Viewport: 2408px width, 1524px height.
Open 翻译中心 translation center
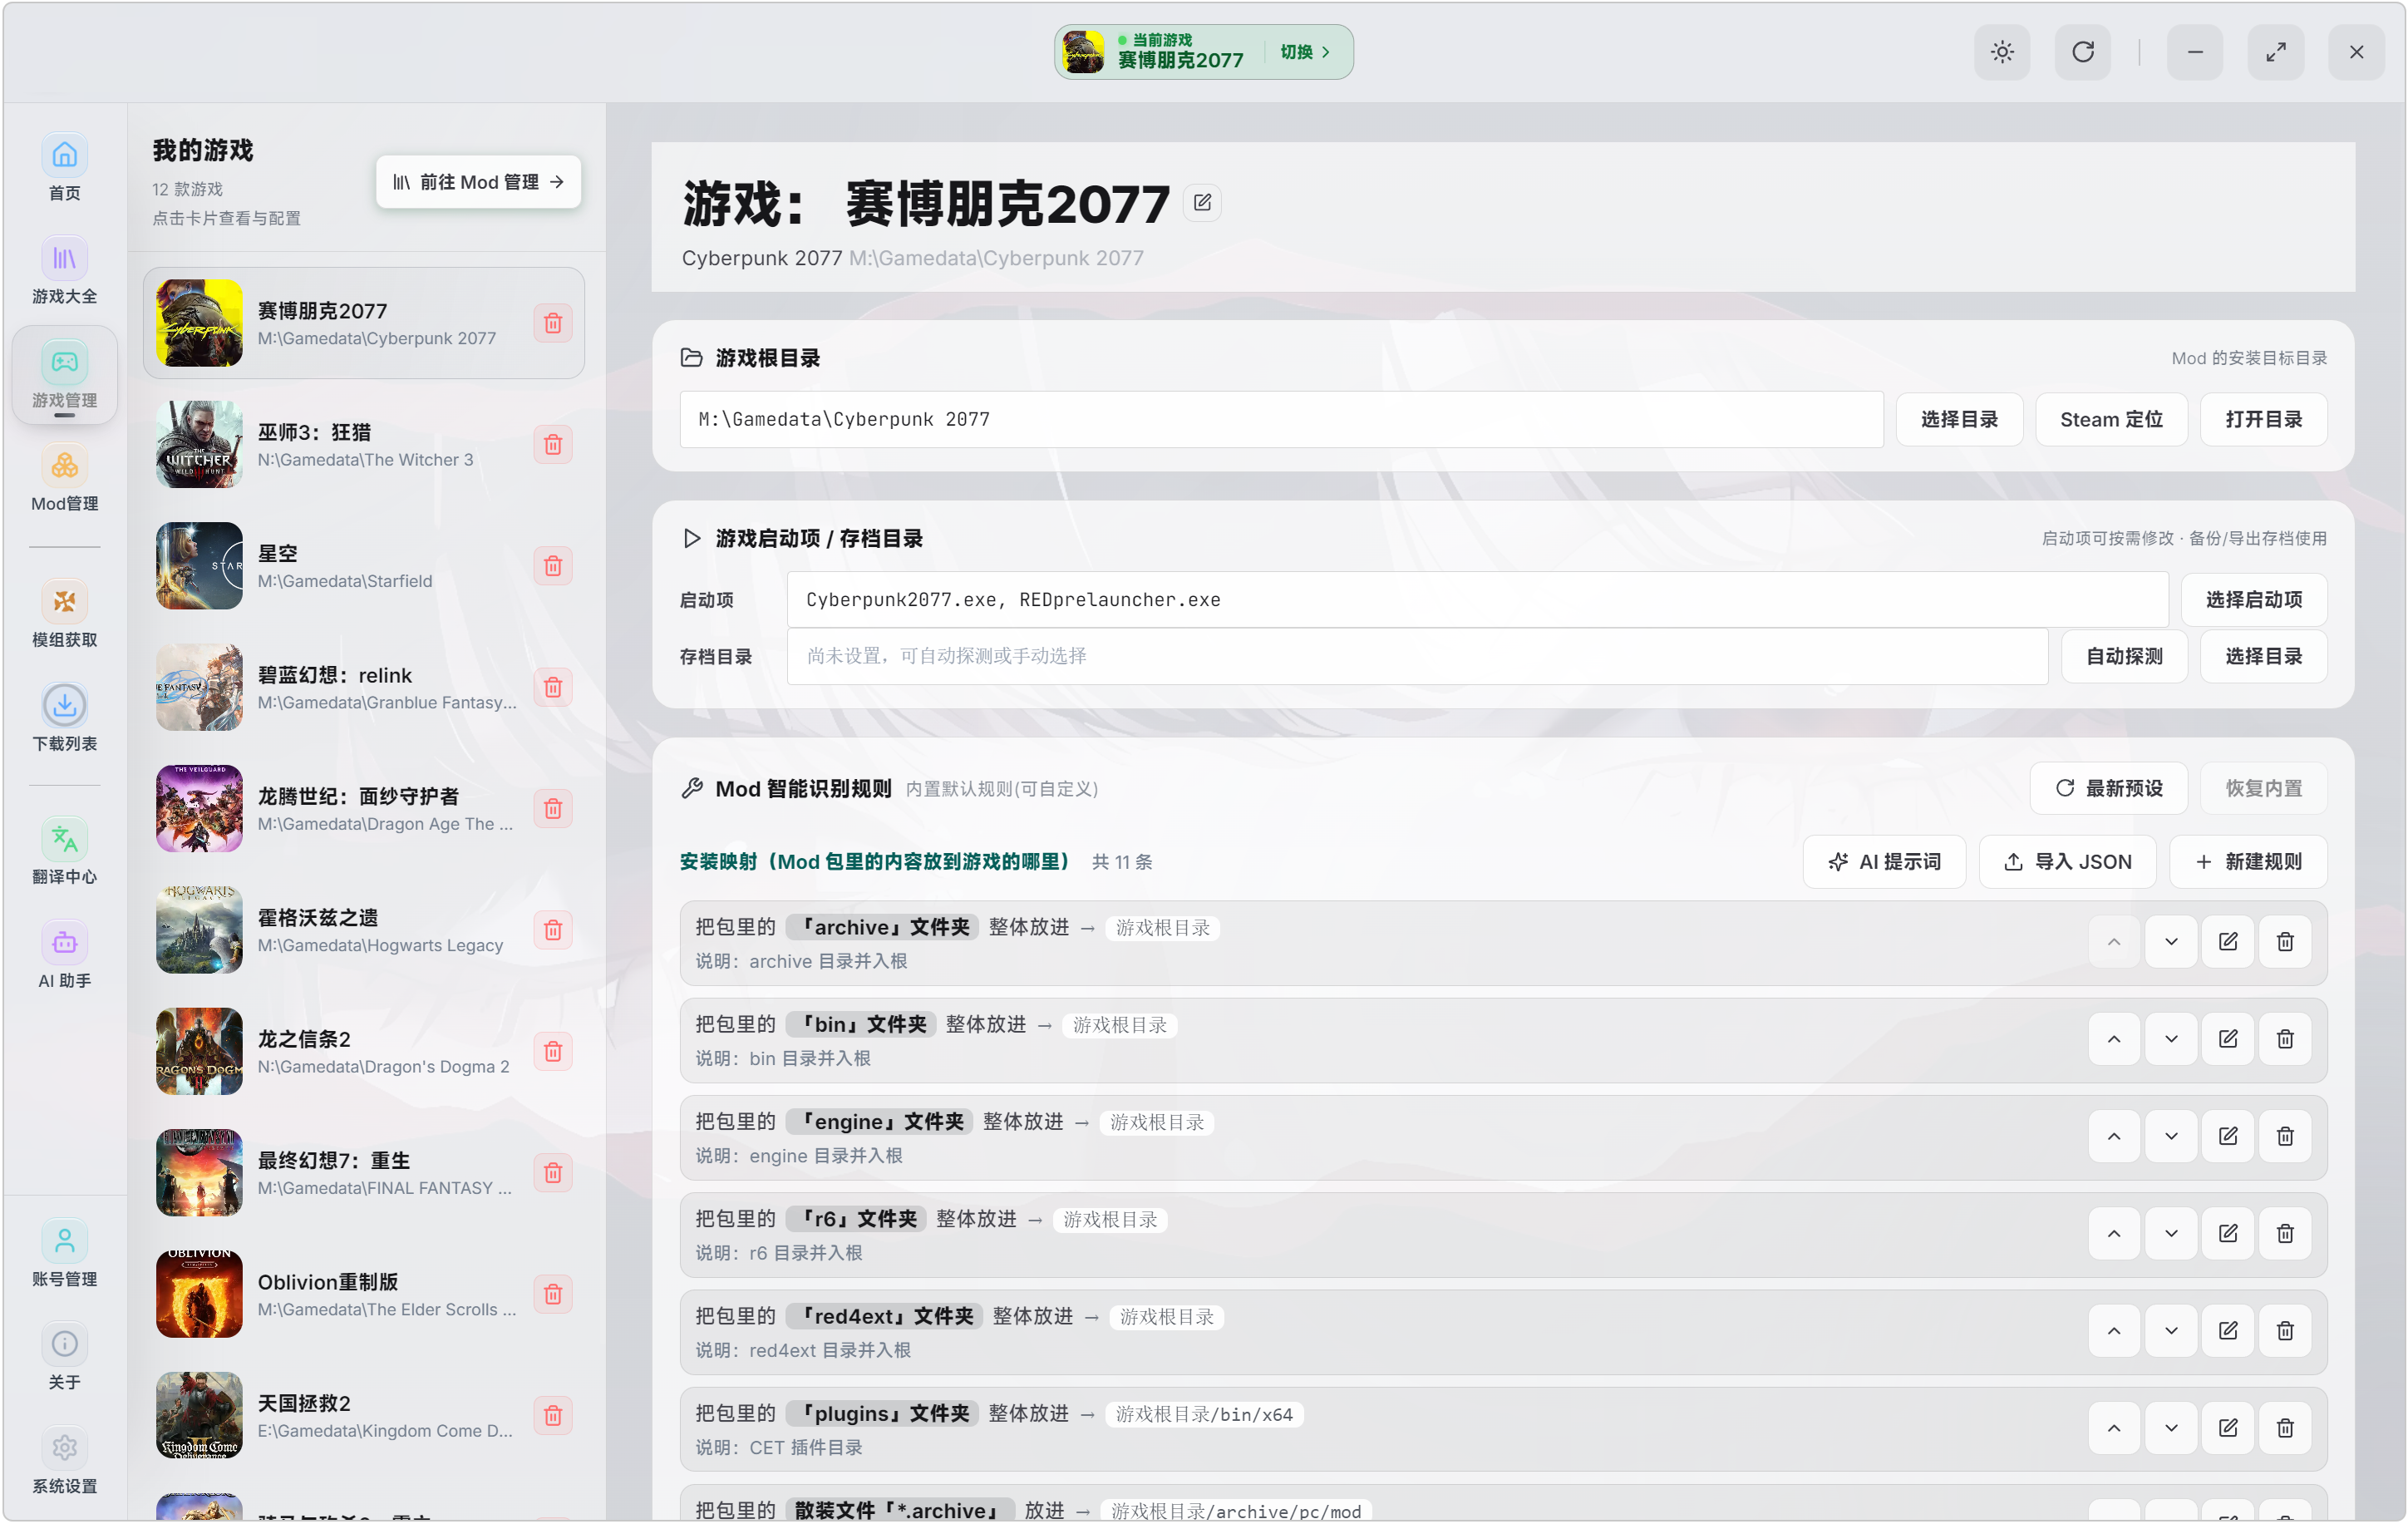pos(64,852)
